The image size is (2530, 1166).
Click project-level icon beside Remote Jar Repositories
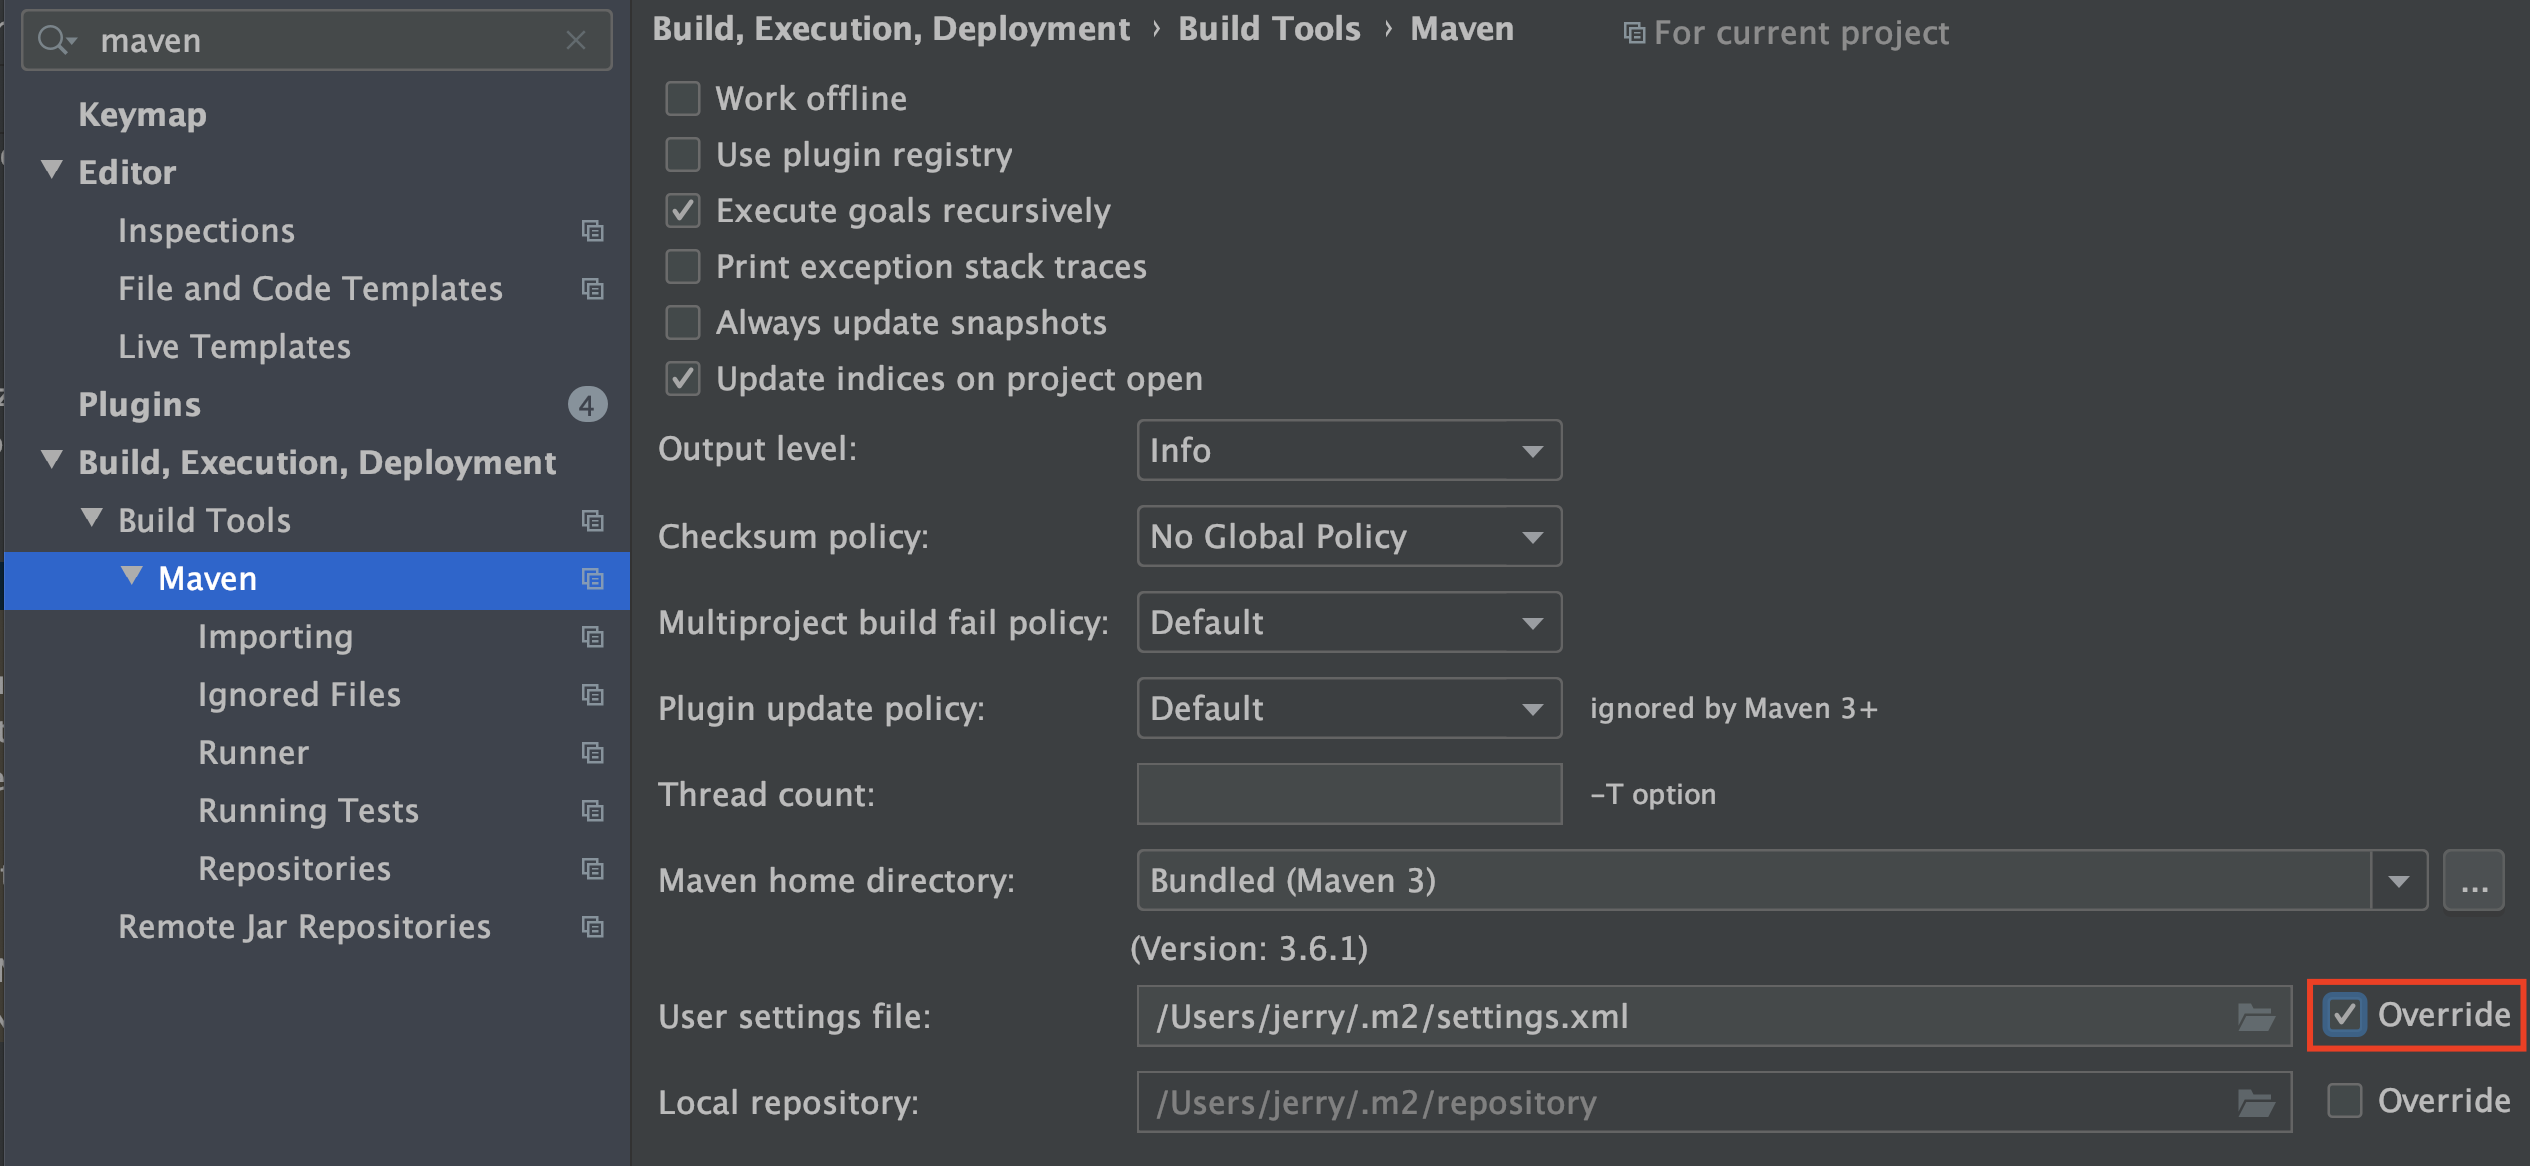point(593,927)
